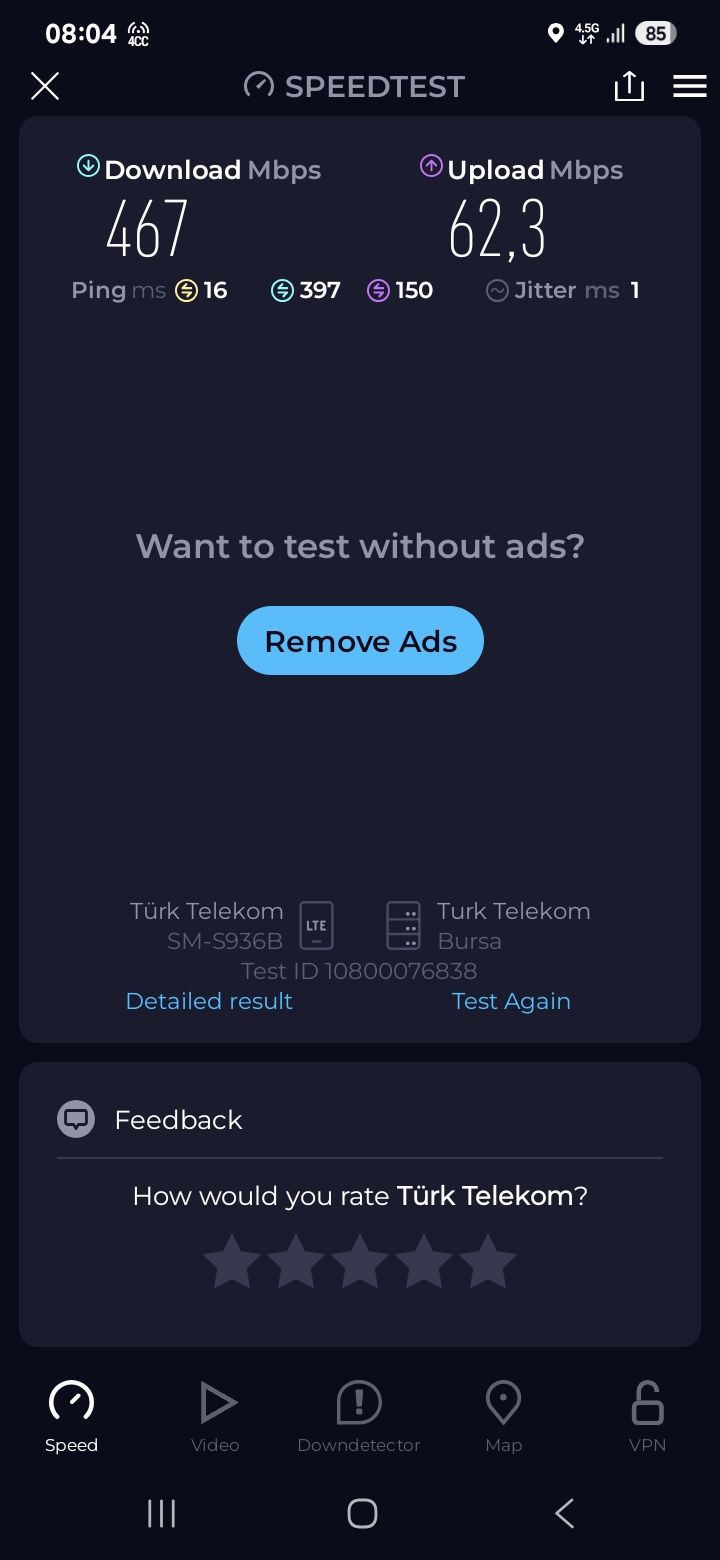Tap the LTE device icon
This screenshot has height=1560, width=720.
tap(316, 925)
